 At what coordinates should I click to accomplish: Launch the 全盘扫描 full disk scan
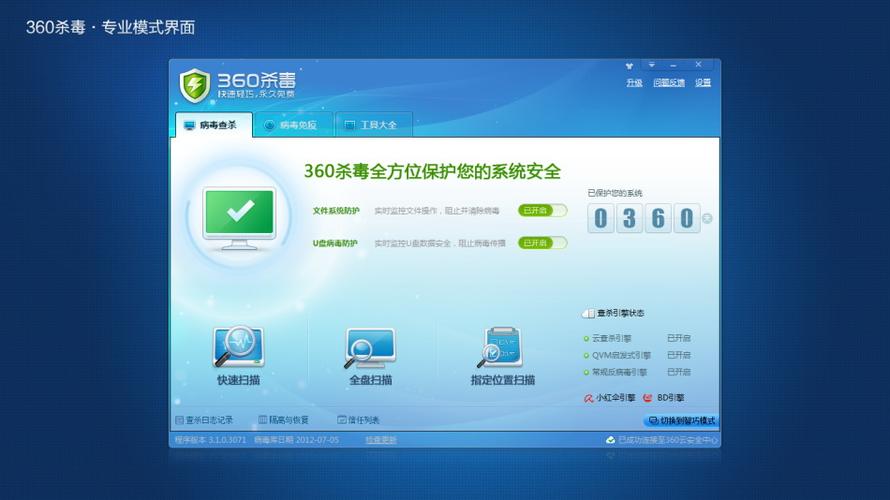point(370,349)
